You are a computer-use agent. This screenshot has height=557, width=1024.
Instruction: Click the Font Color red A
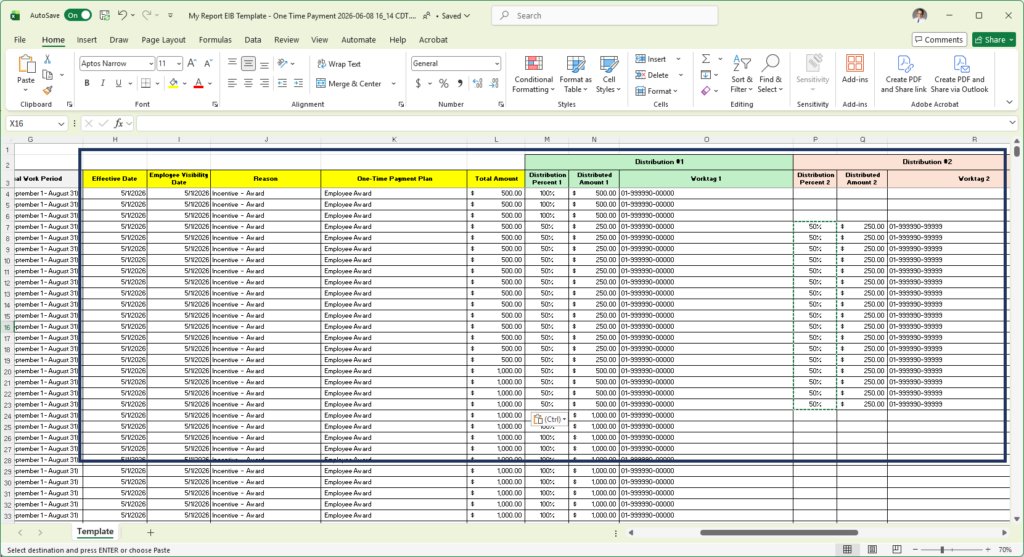point(199,84)
